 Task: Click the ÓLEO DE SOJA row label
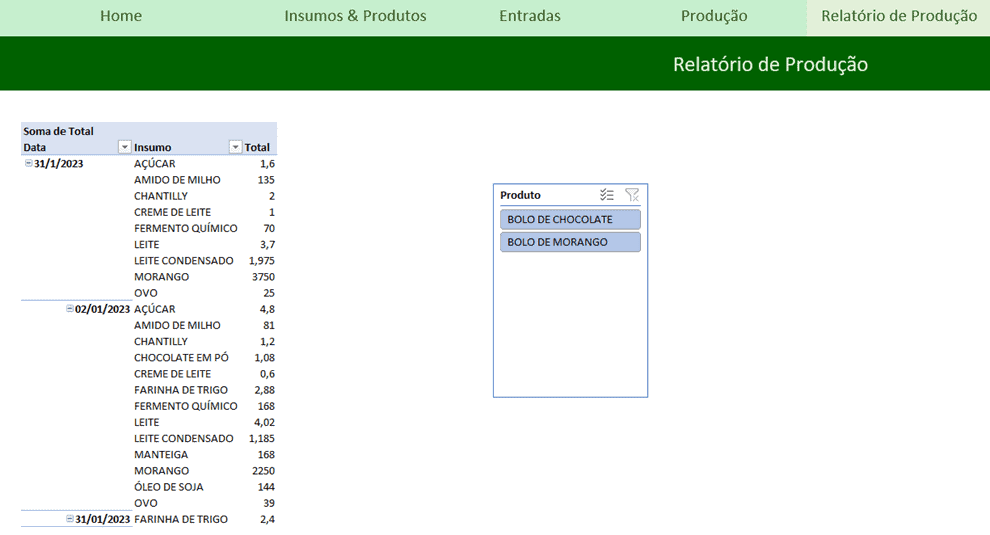tap(169, 487)
